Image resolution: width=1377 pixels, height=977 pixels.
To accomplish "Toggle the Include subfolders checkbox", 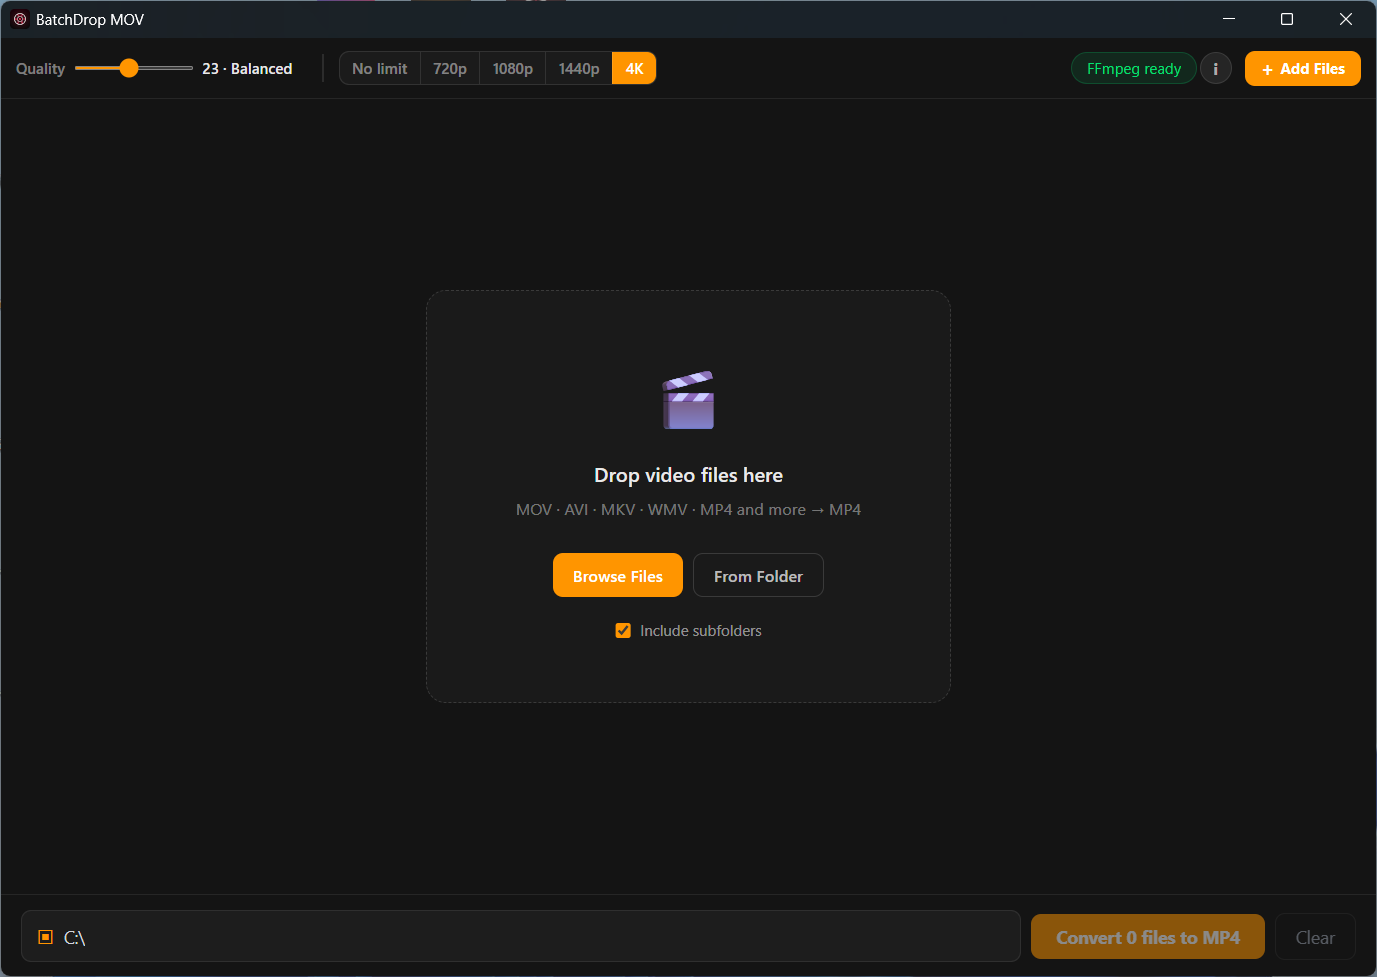I will [x=623, y=631].
